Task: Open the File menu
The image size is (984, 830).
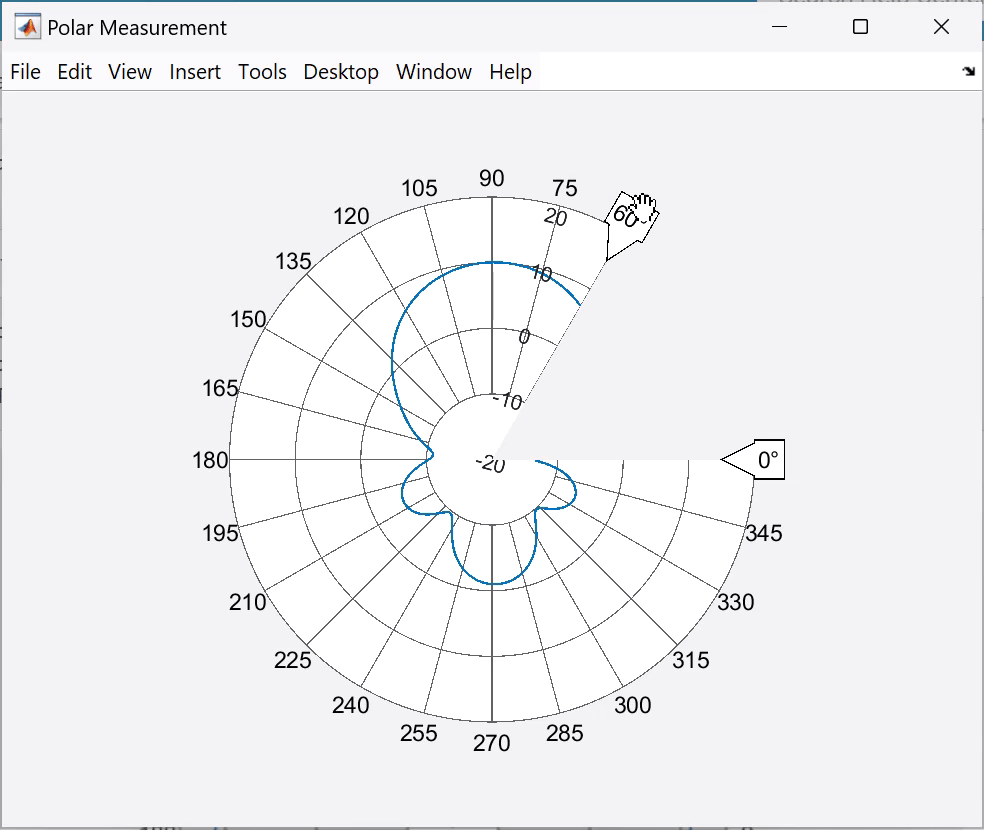Action: point(25,71)
